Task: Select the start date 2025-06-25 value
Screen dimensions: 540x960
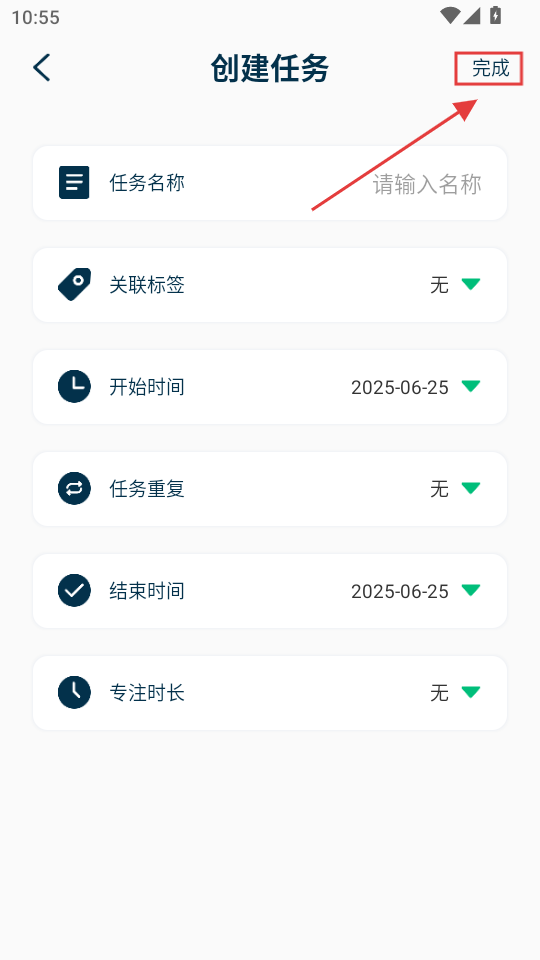Action: coord(400,388)
